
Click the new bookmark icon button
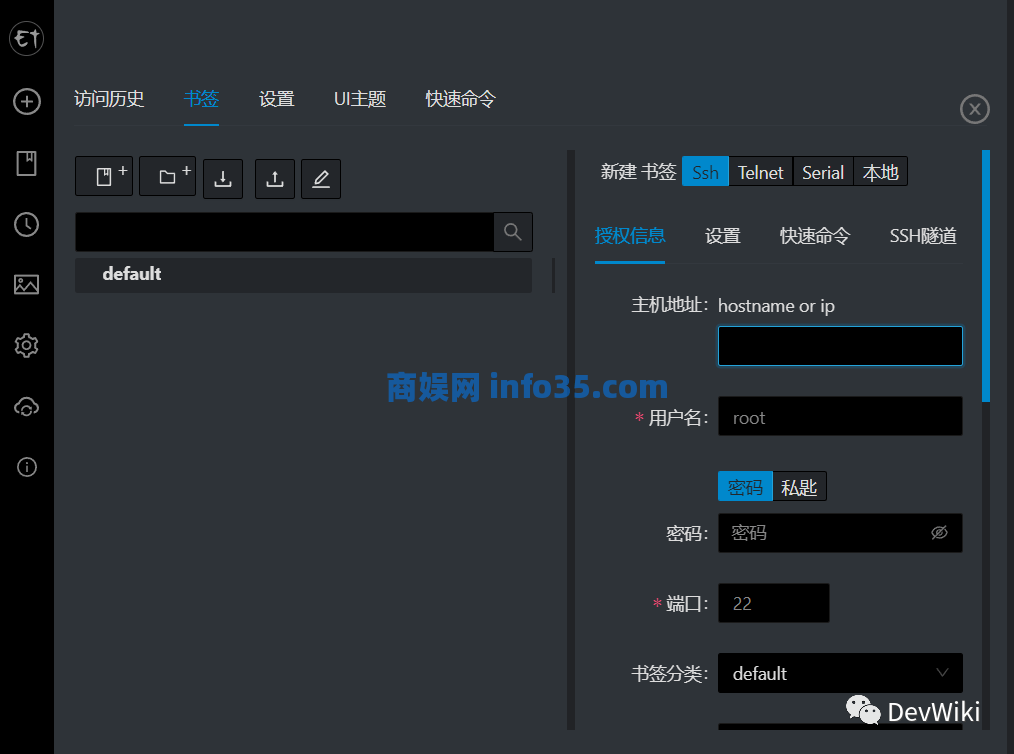click(104, 177)
